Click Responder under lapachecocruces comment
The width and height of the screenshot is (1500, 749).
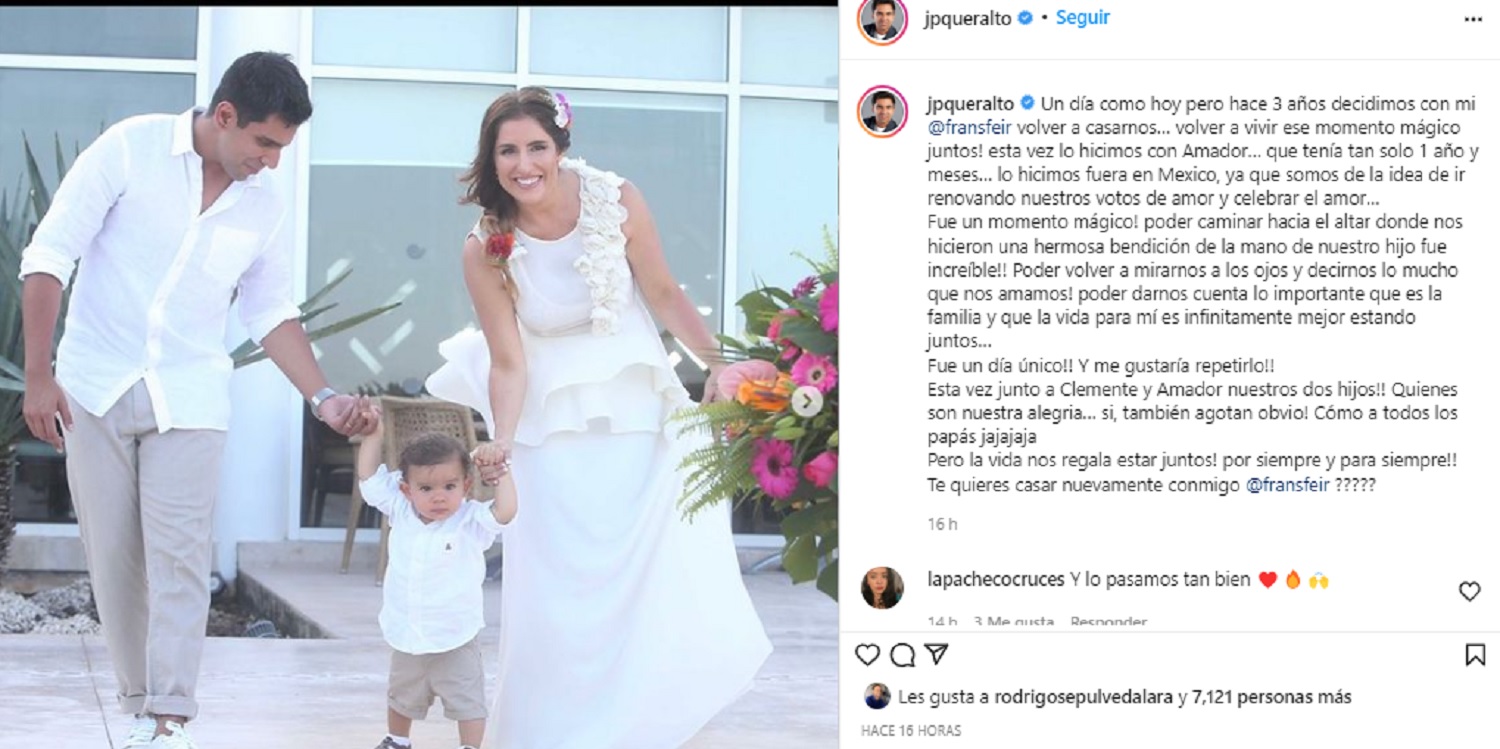(x=1108, y=622)
